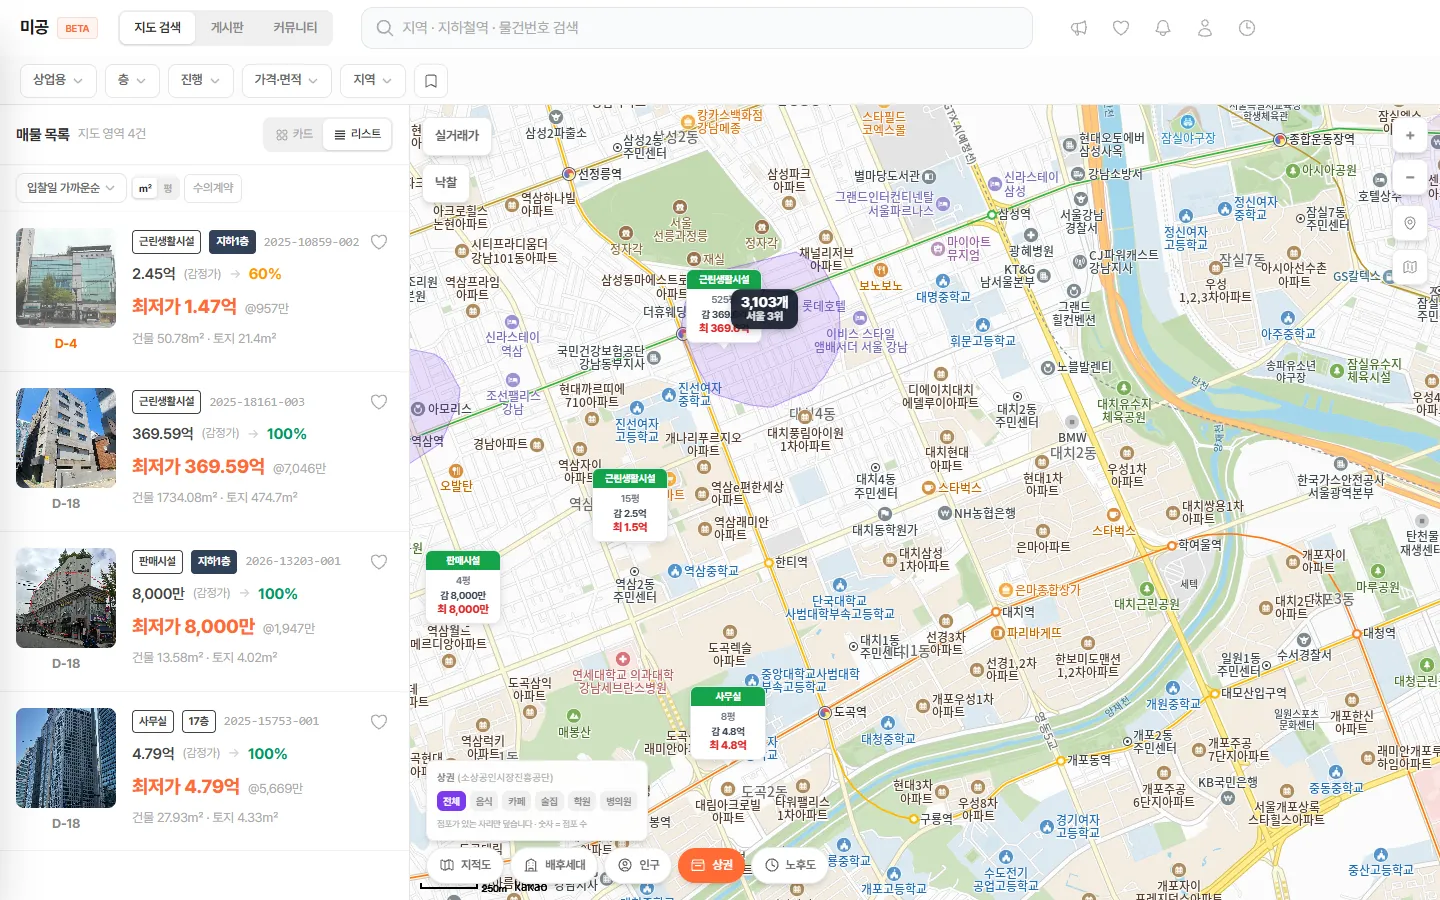This screenshot has width=1440, height=900.
Task: Click the map type icon below location
Action: point(1410,267)
